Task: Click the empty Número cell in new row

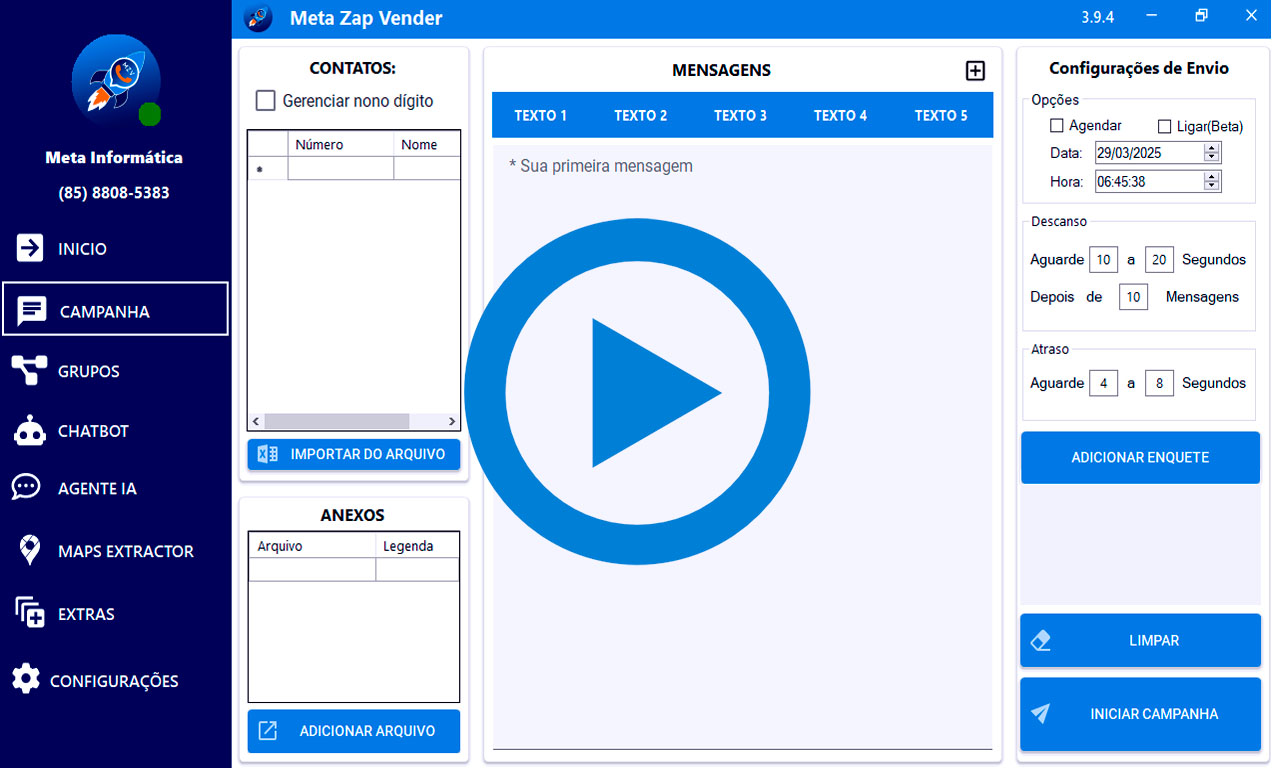Action: pyautogui.click(x=341, y=169)
